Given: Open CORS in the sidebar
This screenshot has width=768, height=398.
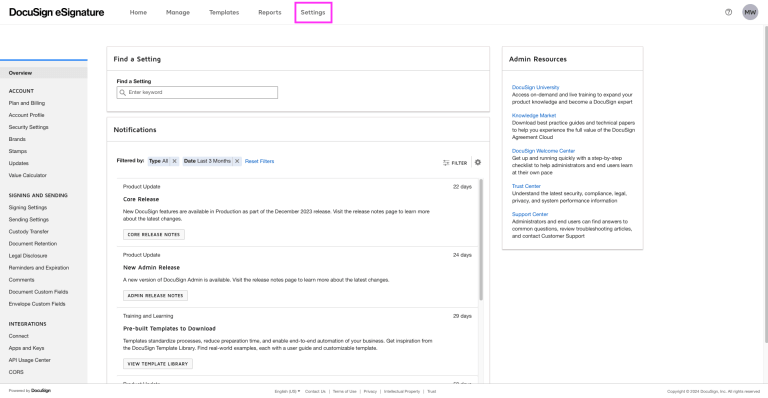Looking at the screenshot, I should point(16,372).
